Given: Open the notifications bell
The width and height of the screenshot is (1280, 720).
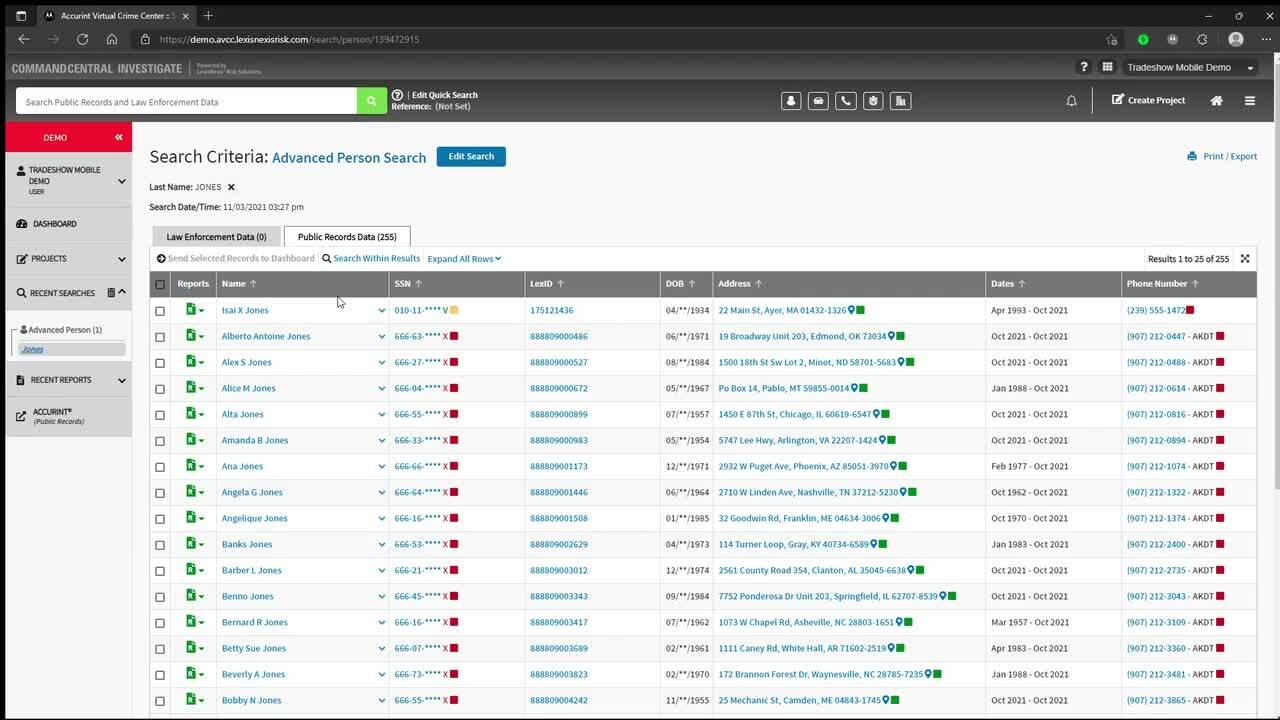Looking at the screenshot, I should point(1071,101).
